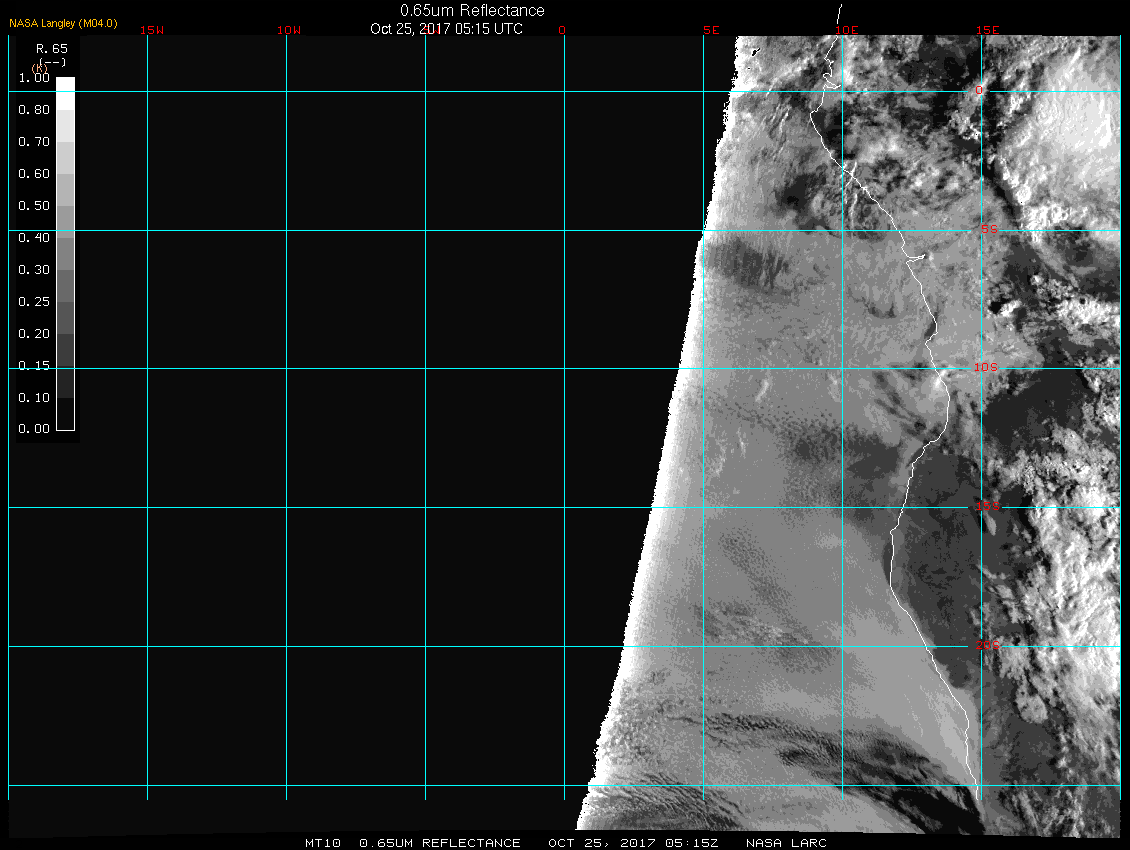The height and width of the screenshot is (850, 1130).
Task: Click the '15S' latitude label
Action: coord(988,506)
